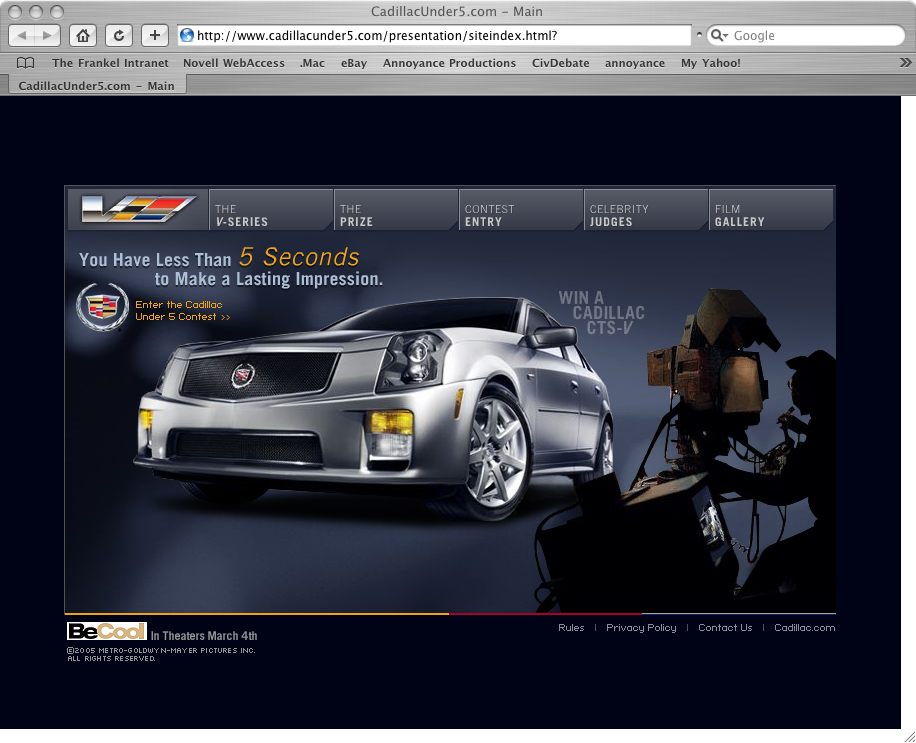Open the CivDebate bookmark
Screen dimensions: 916x743
560,63
